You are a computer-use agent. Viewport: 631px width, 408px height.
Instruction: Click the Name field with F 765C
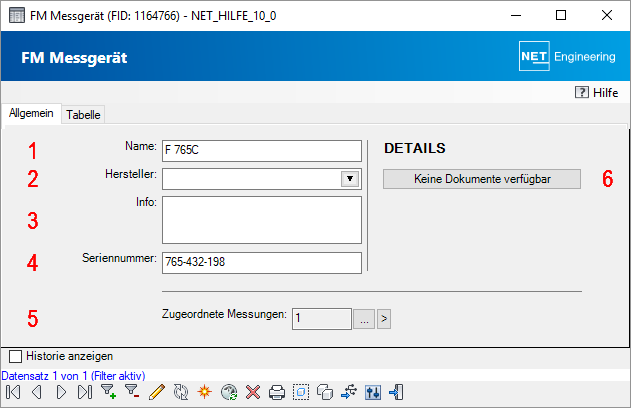262,150
